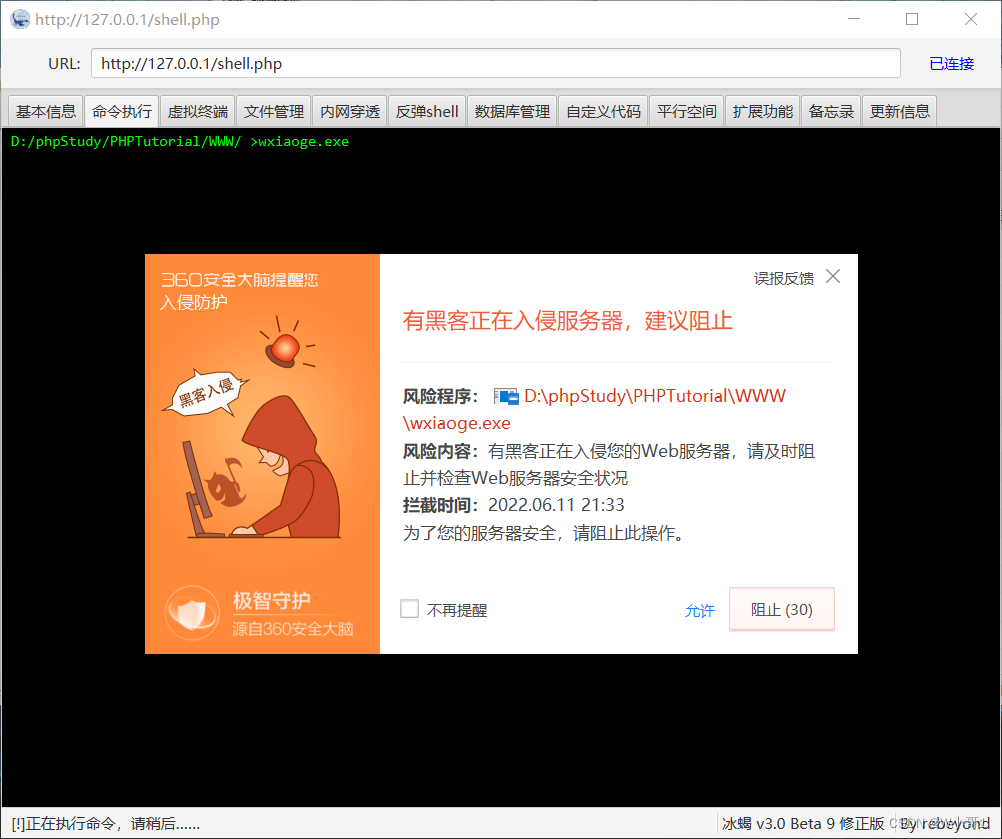Select the 虚拟终端 tab
The width and height of the screenshot is (1002, 839).
click(x=197, y=111)
